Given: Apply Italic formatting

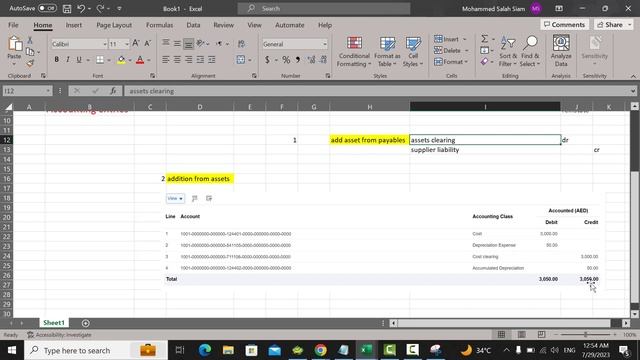Looking at the screenshot, I should coord(68,60).
